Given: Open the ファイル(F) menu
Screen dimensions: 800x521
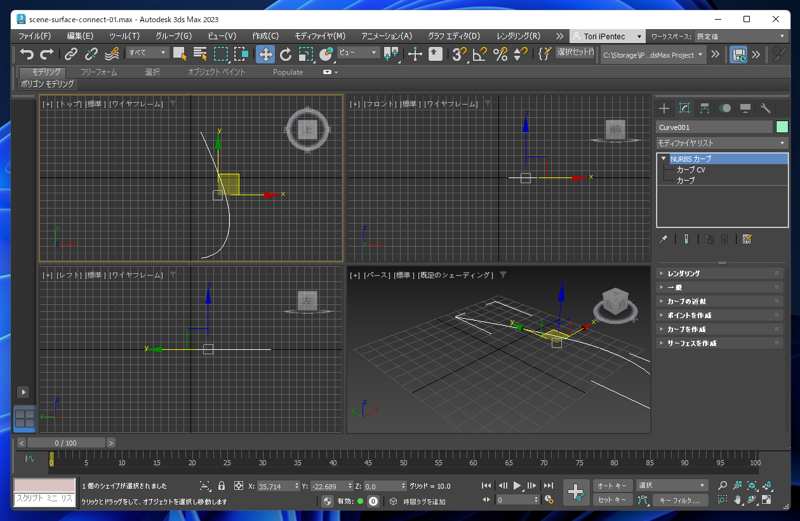Looking at the screenshot, I should point(35,36).
